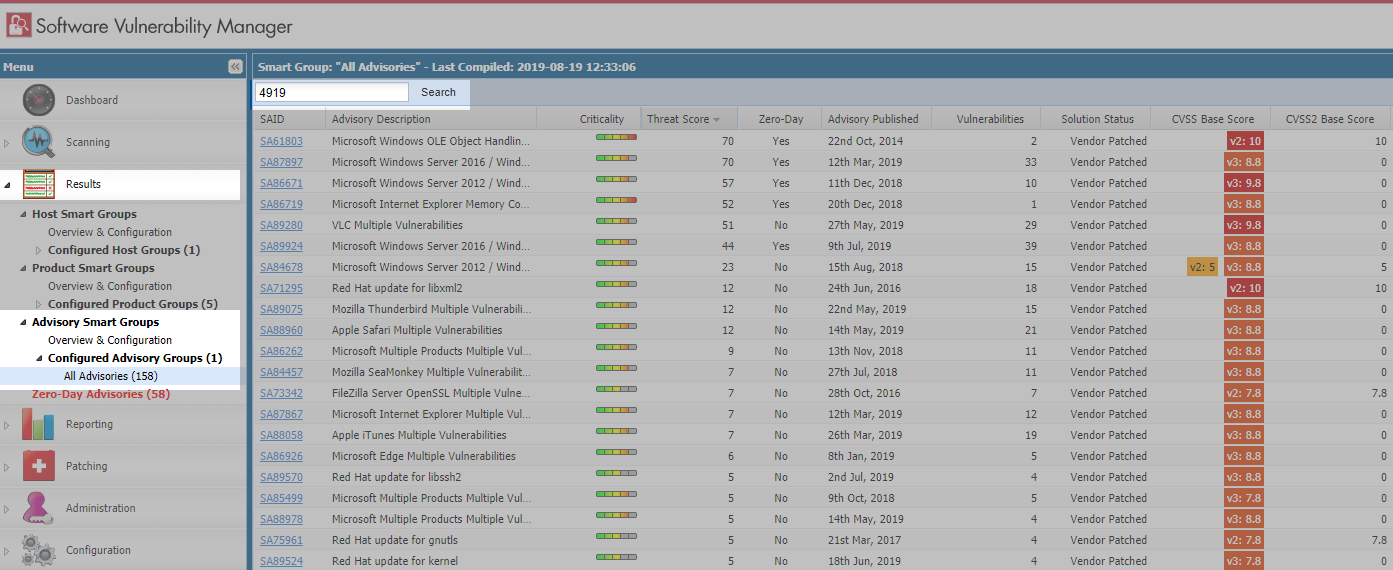This screenshot has width=1393, height=570.
Task: Click '22nd Oct, 2014' published date
Action: tap(865, 141)
